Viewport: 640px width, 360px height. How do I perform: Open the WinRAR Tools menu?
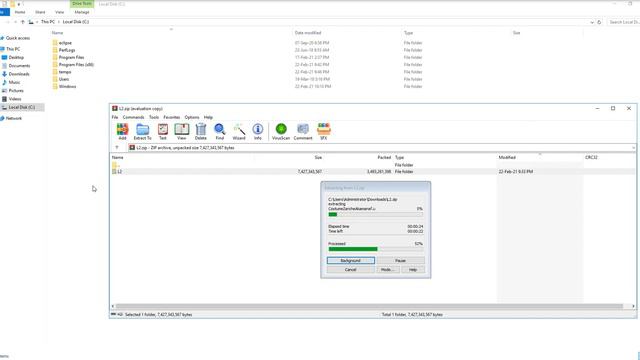point(154,117)
